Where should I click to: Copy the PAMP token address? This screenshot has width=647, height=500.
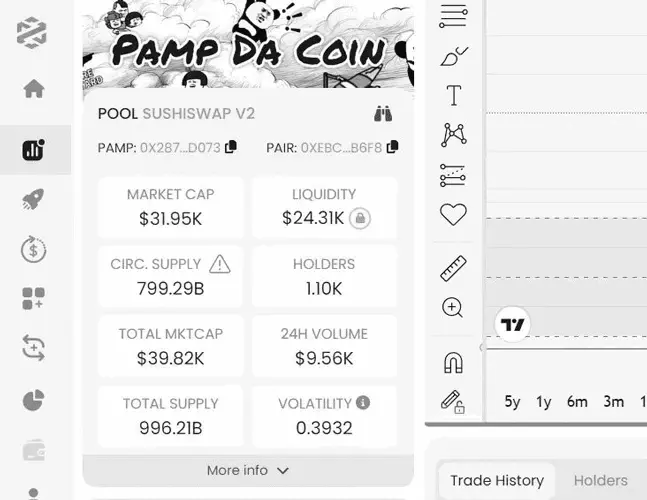coord(231,147)
